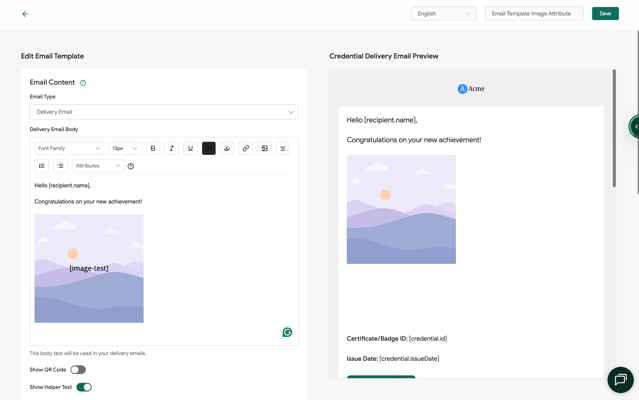This screenshot has height=400, width=639.
Task: Pick the highlight color tool
Action: point(227,148)
